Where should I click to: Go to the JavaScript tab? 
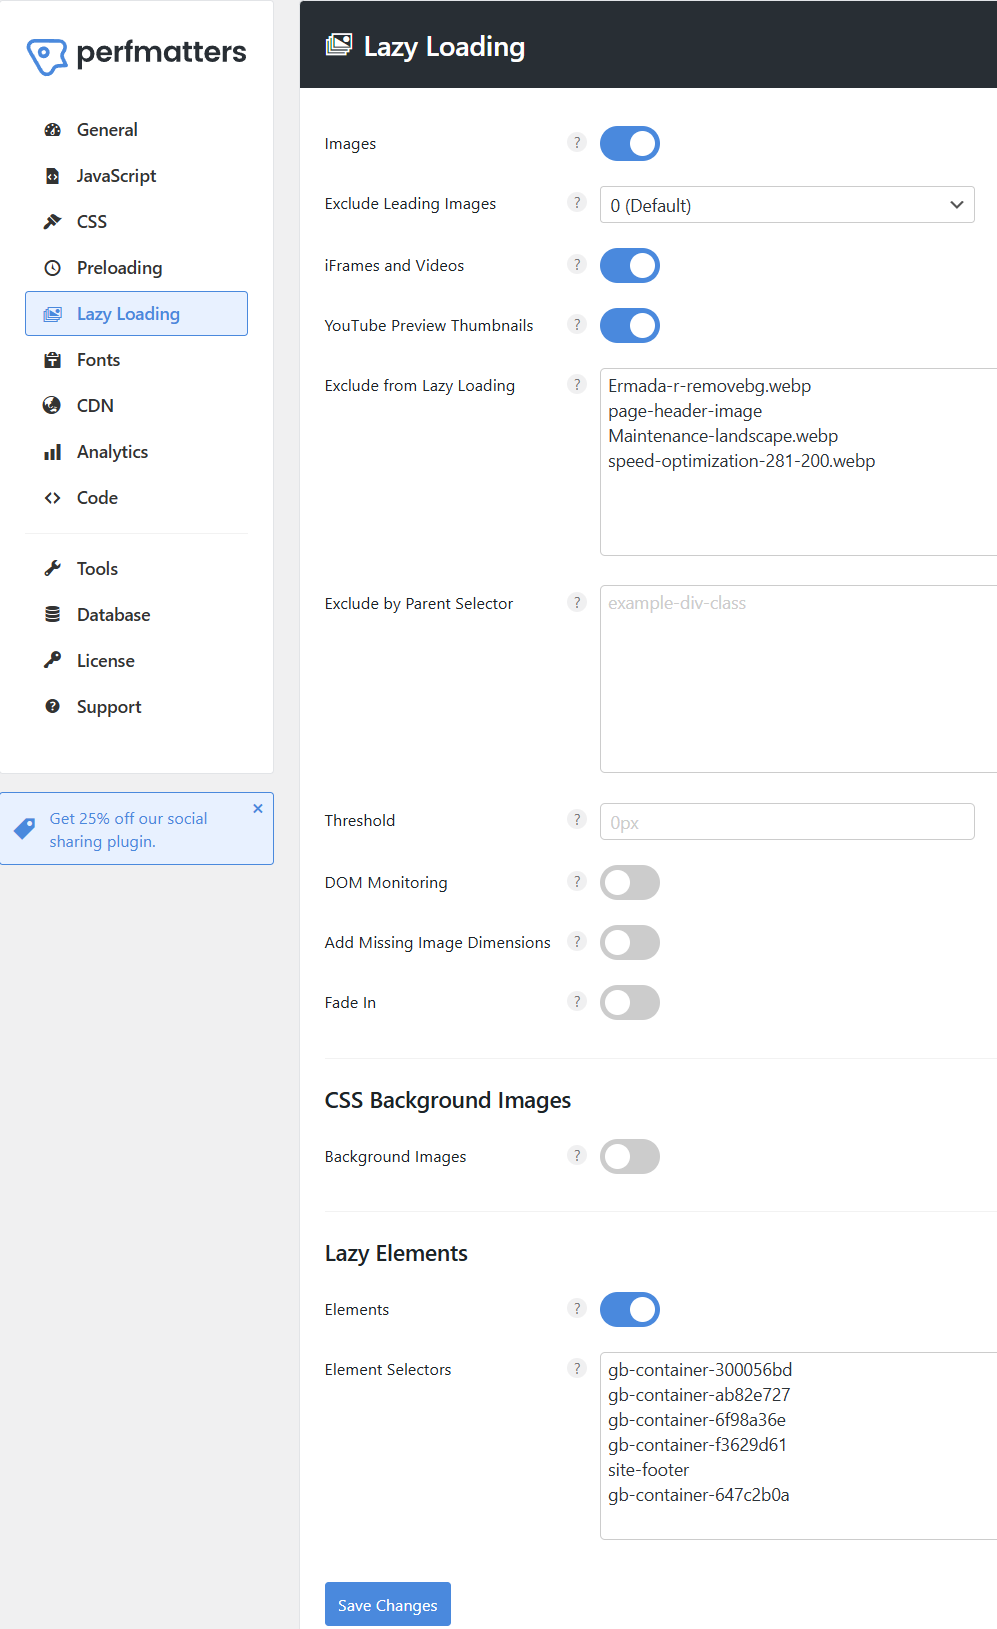click(x=136, y=176)
